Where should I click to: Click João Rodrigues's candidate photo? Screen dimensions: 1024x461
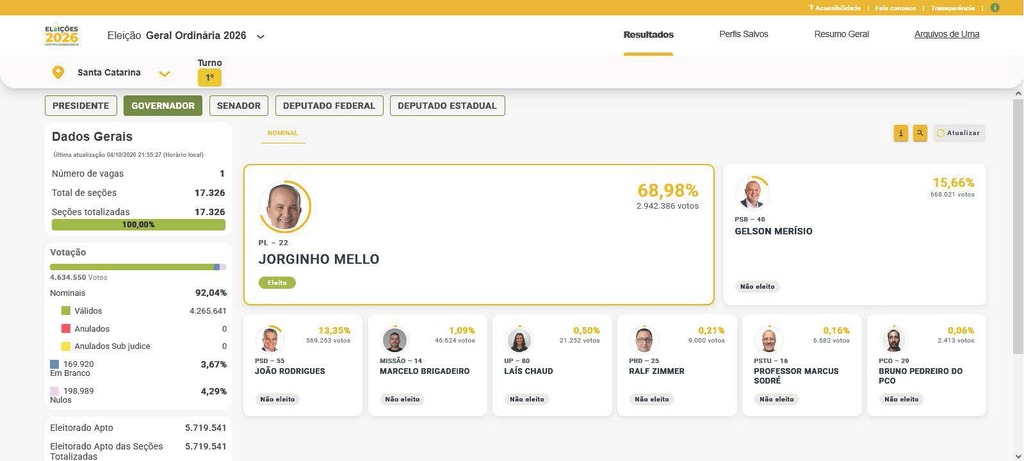click(270, 340)
